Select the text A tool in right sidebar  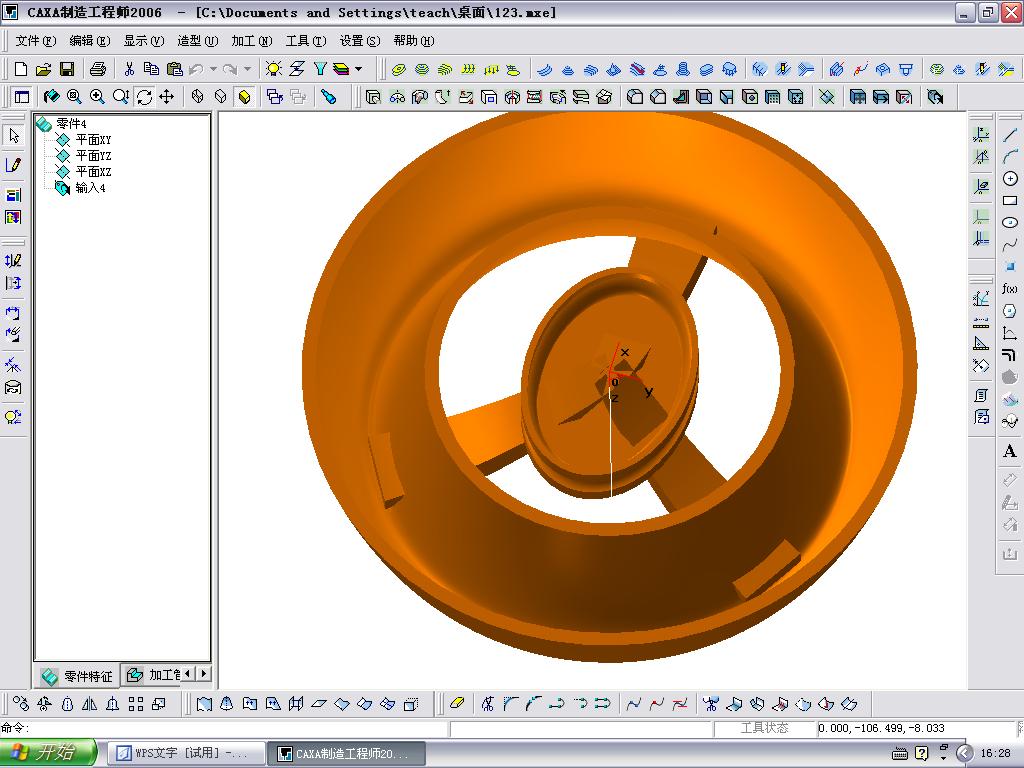(1010, 451)
